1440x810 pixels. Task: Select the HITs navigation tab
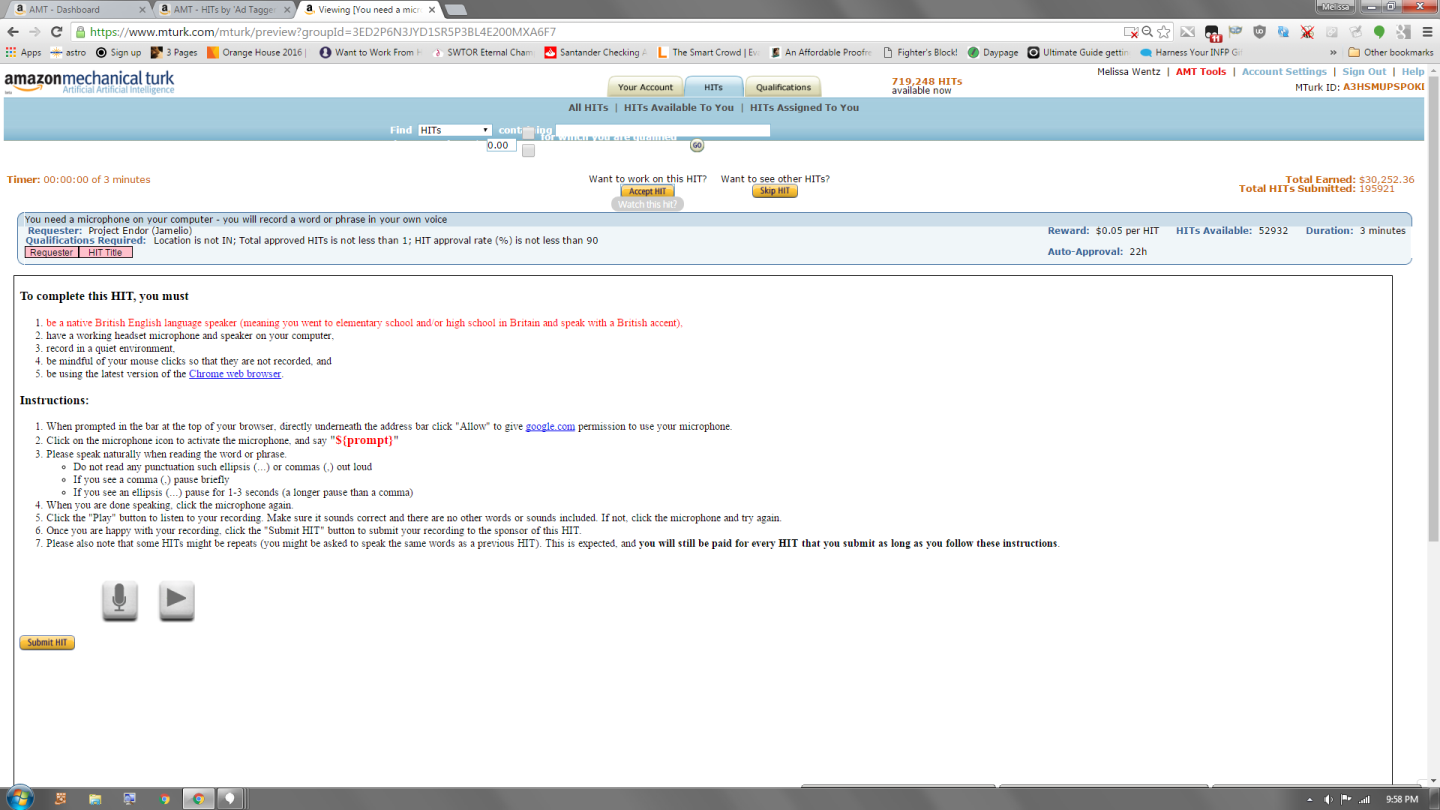713,87
